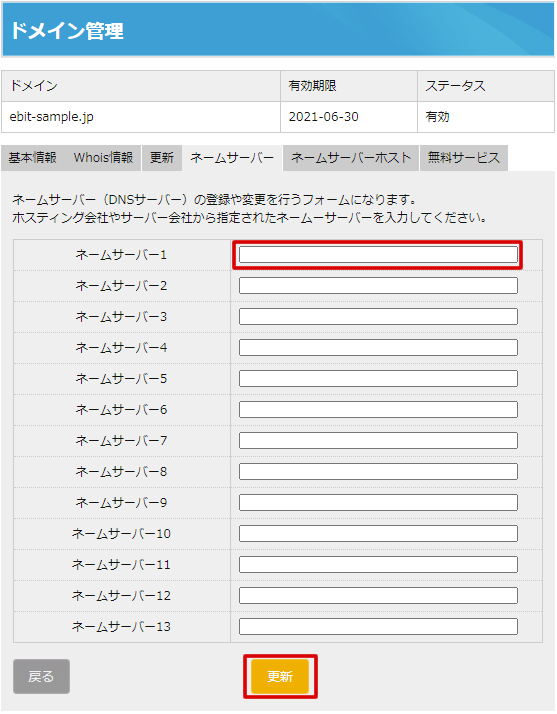Select the ネームサーバー tab

[x=232, y=158]
